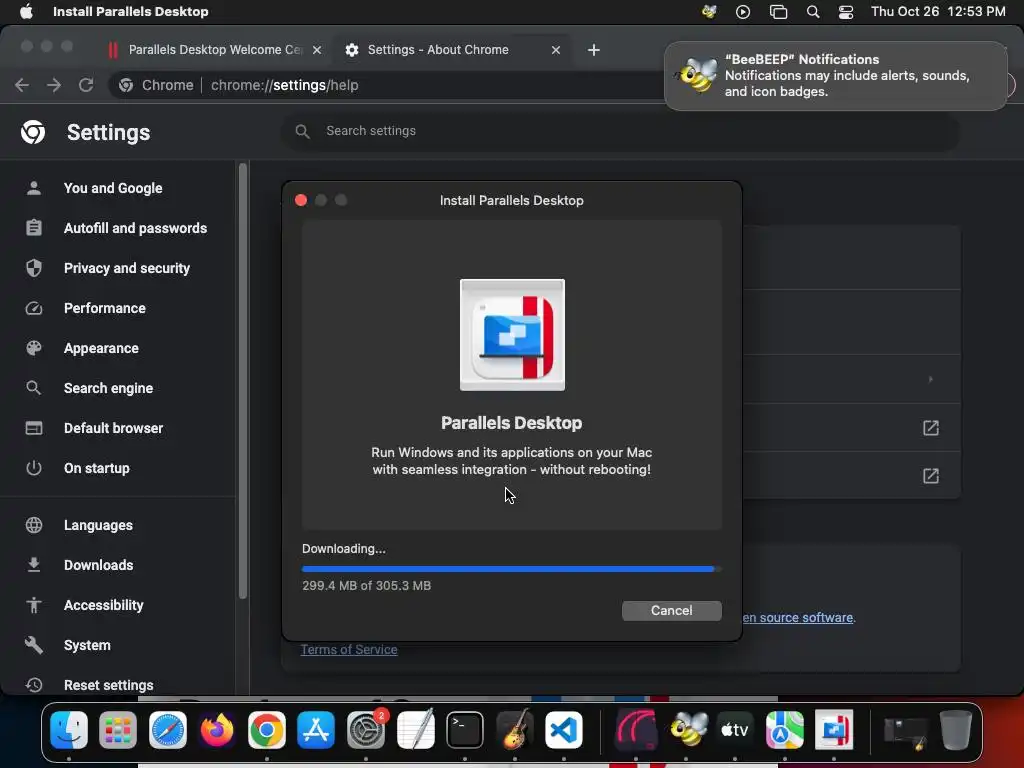Open the lower external link icon
Viewport: 1024px width, 768px height.
click(931, 476)
